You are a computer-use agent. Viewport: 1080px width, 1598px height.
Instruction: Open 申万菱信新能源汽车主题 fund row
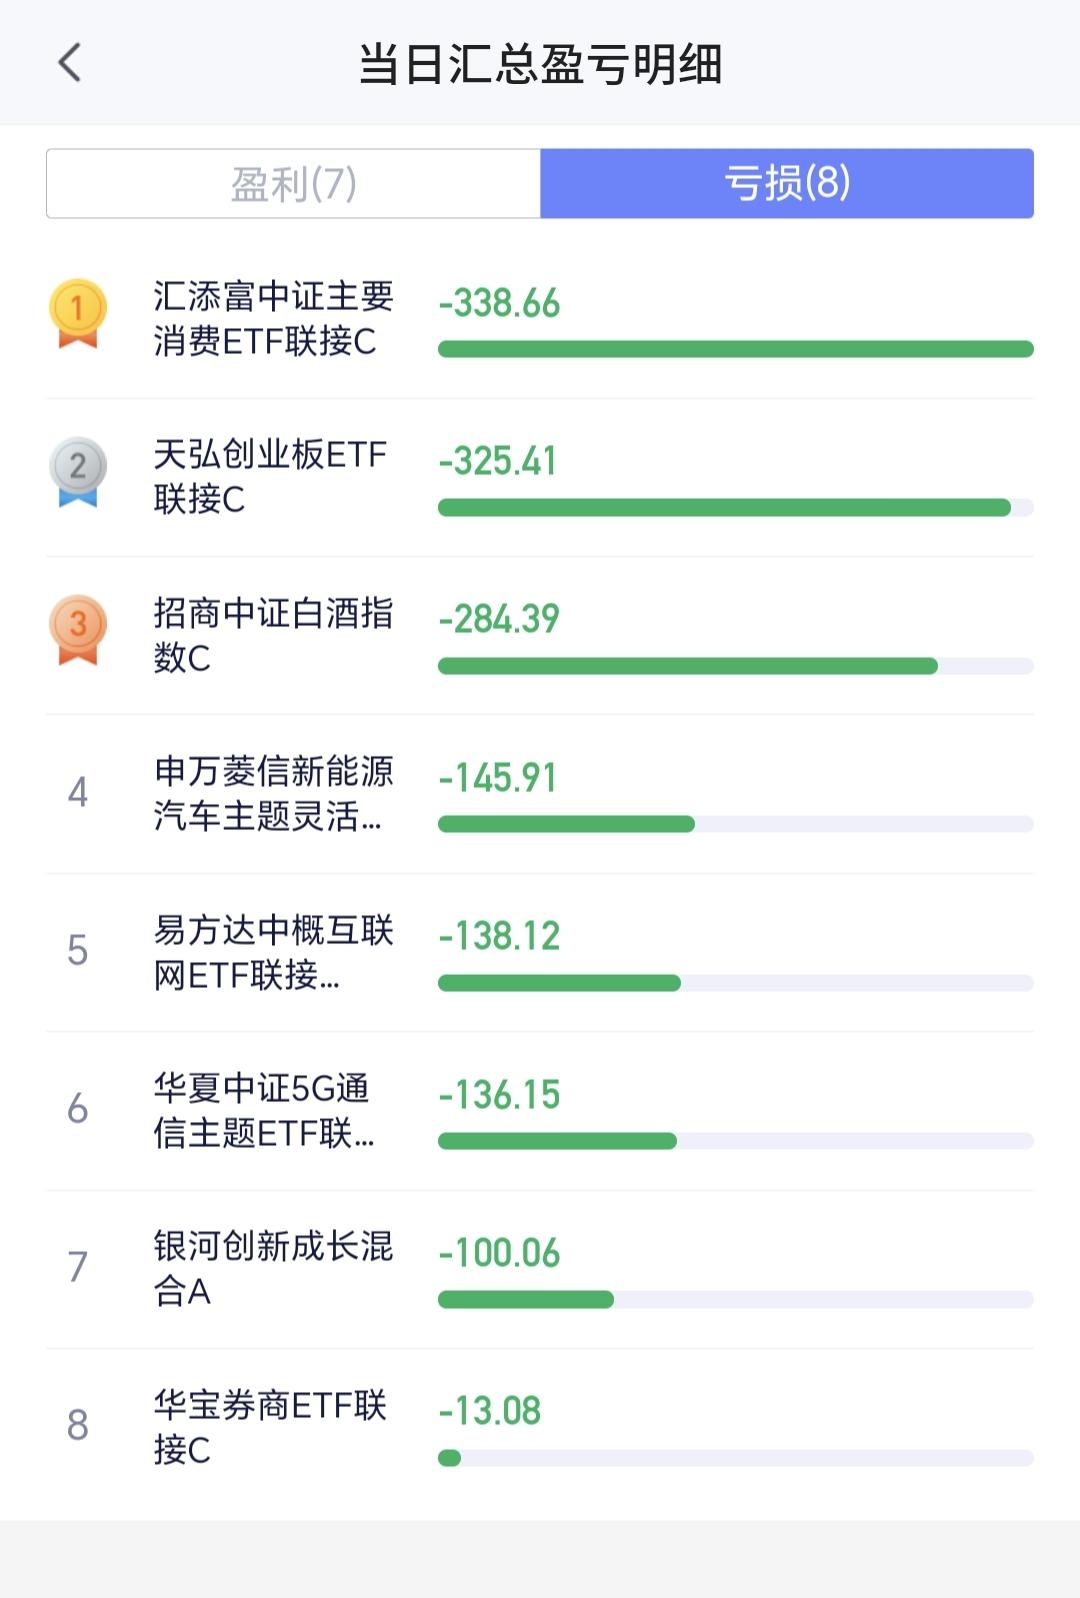point(540,794)
